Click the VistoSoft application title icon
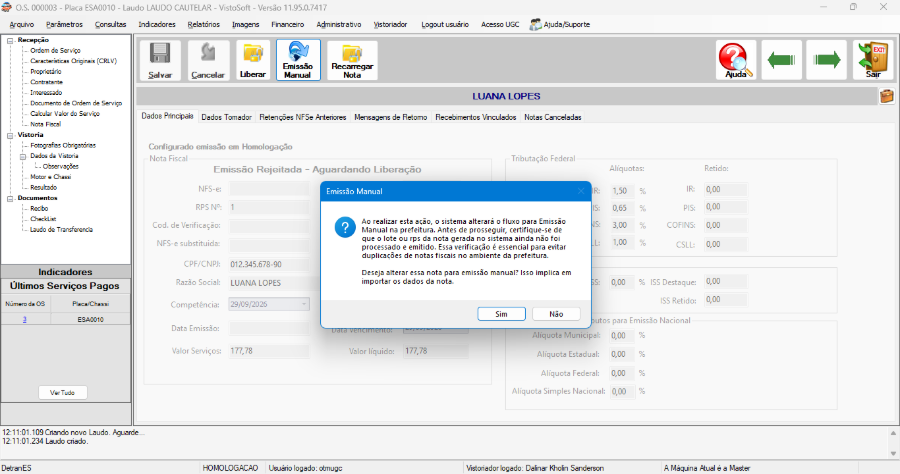The width and height of the screenshot is (900, 474). 6,7
